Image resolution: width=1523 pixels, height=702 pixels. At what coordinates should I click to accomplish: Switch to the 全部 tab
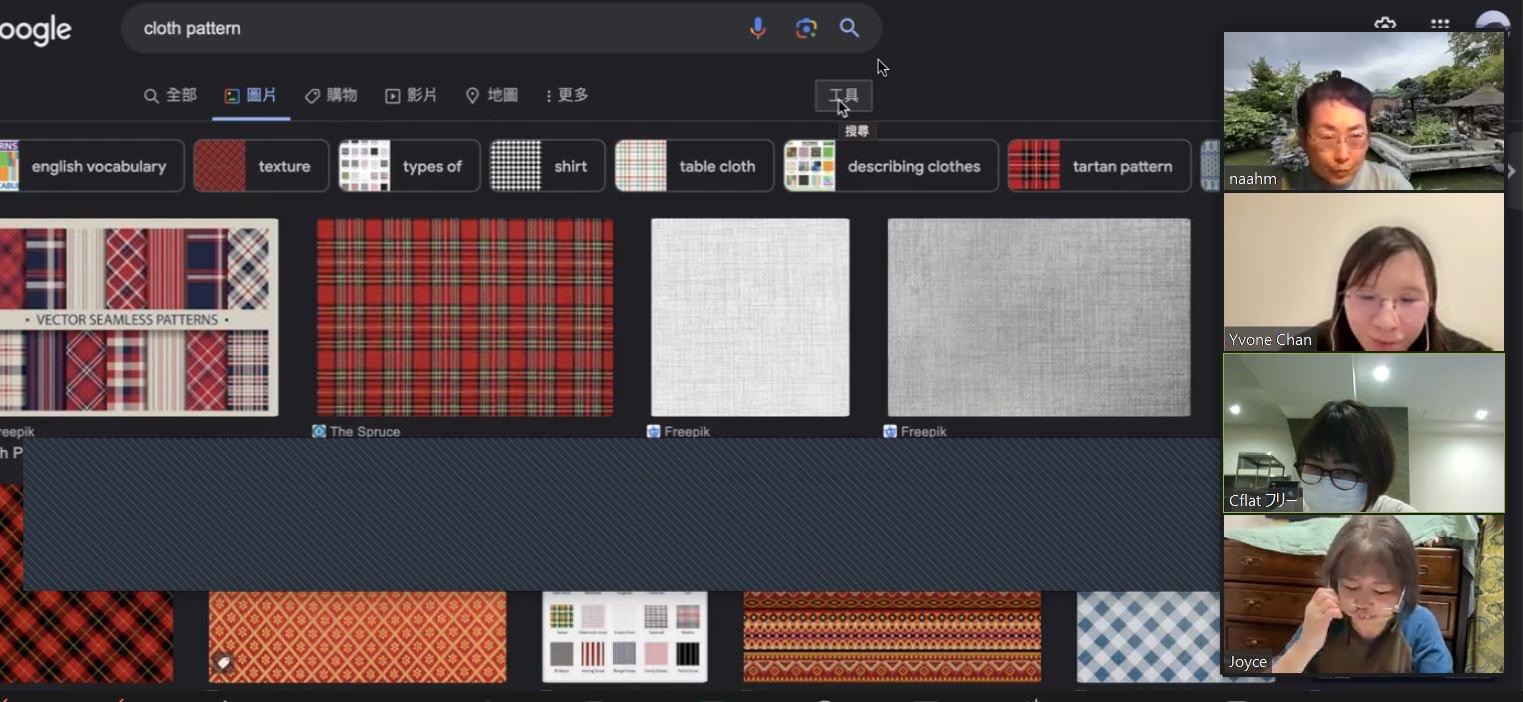point(170,95)
